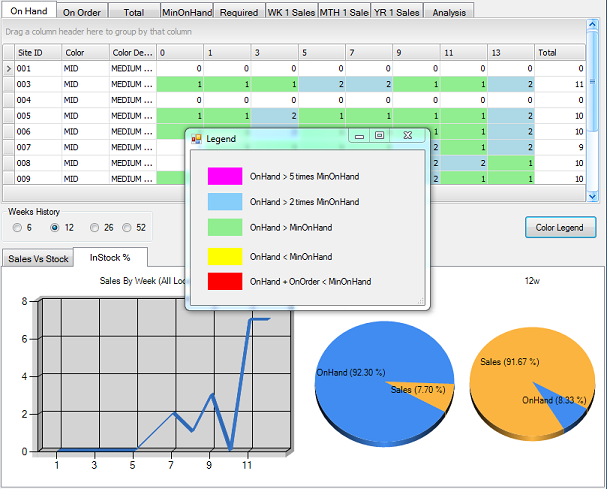The image size is (607, 489).
Task: Click the light blue OnHand > 2 times swatch
Action: (x=225, y=202)
